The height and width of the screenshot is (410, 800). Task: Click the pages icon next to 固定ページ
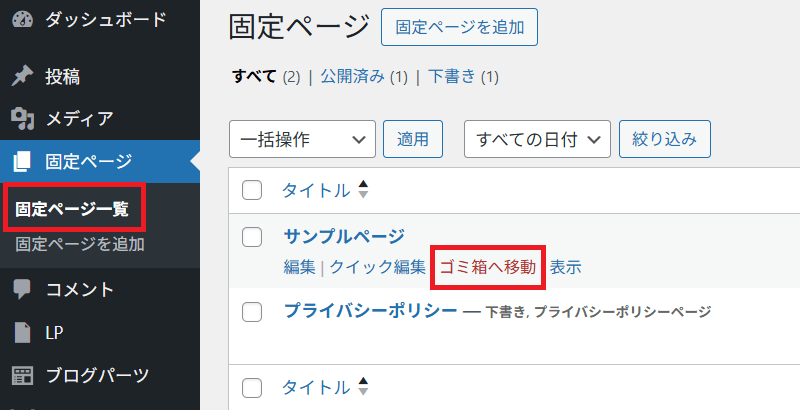22,161
